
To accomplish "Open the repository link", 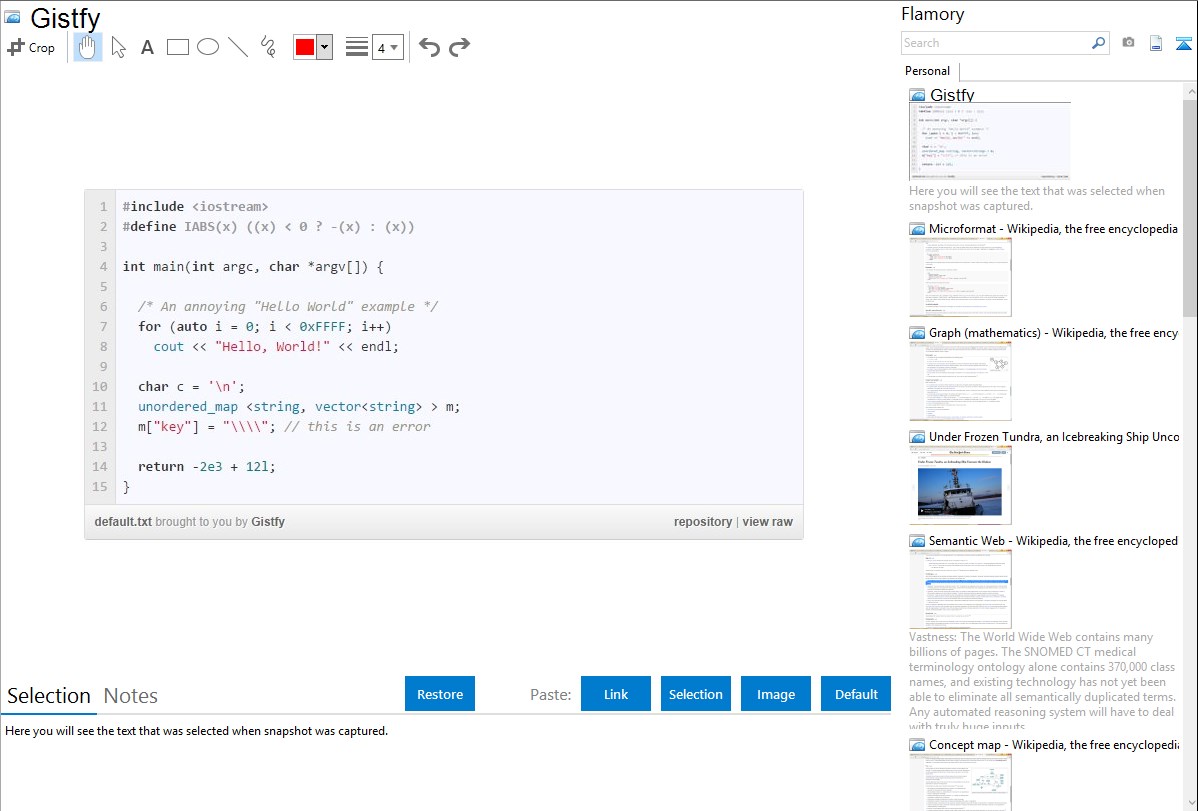I will [x=703, y=522].
